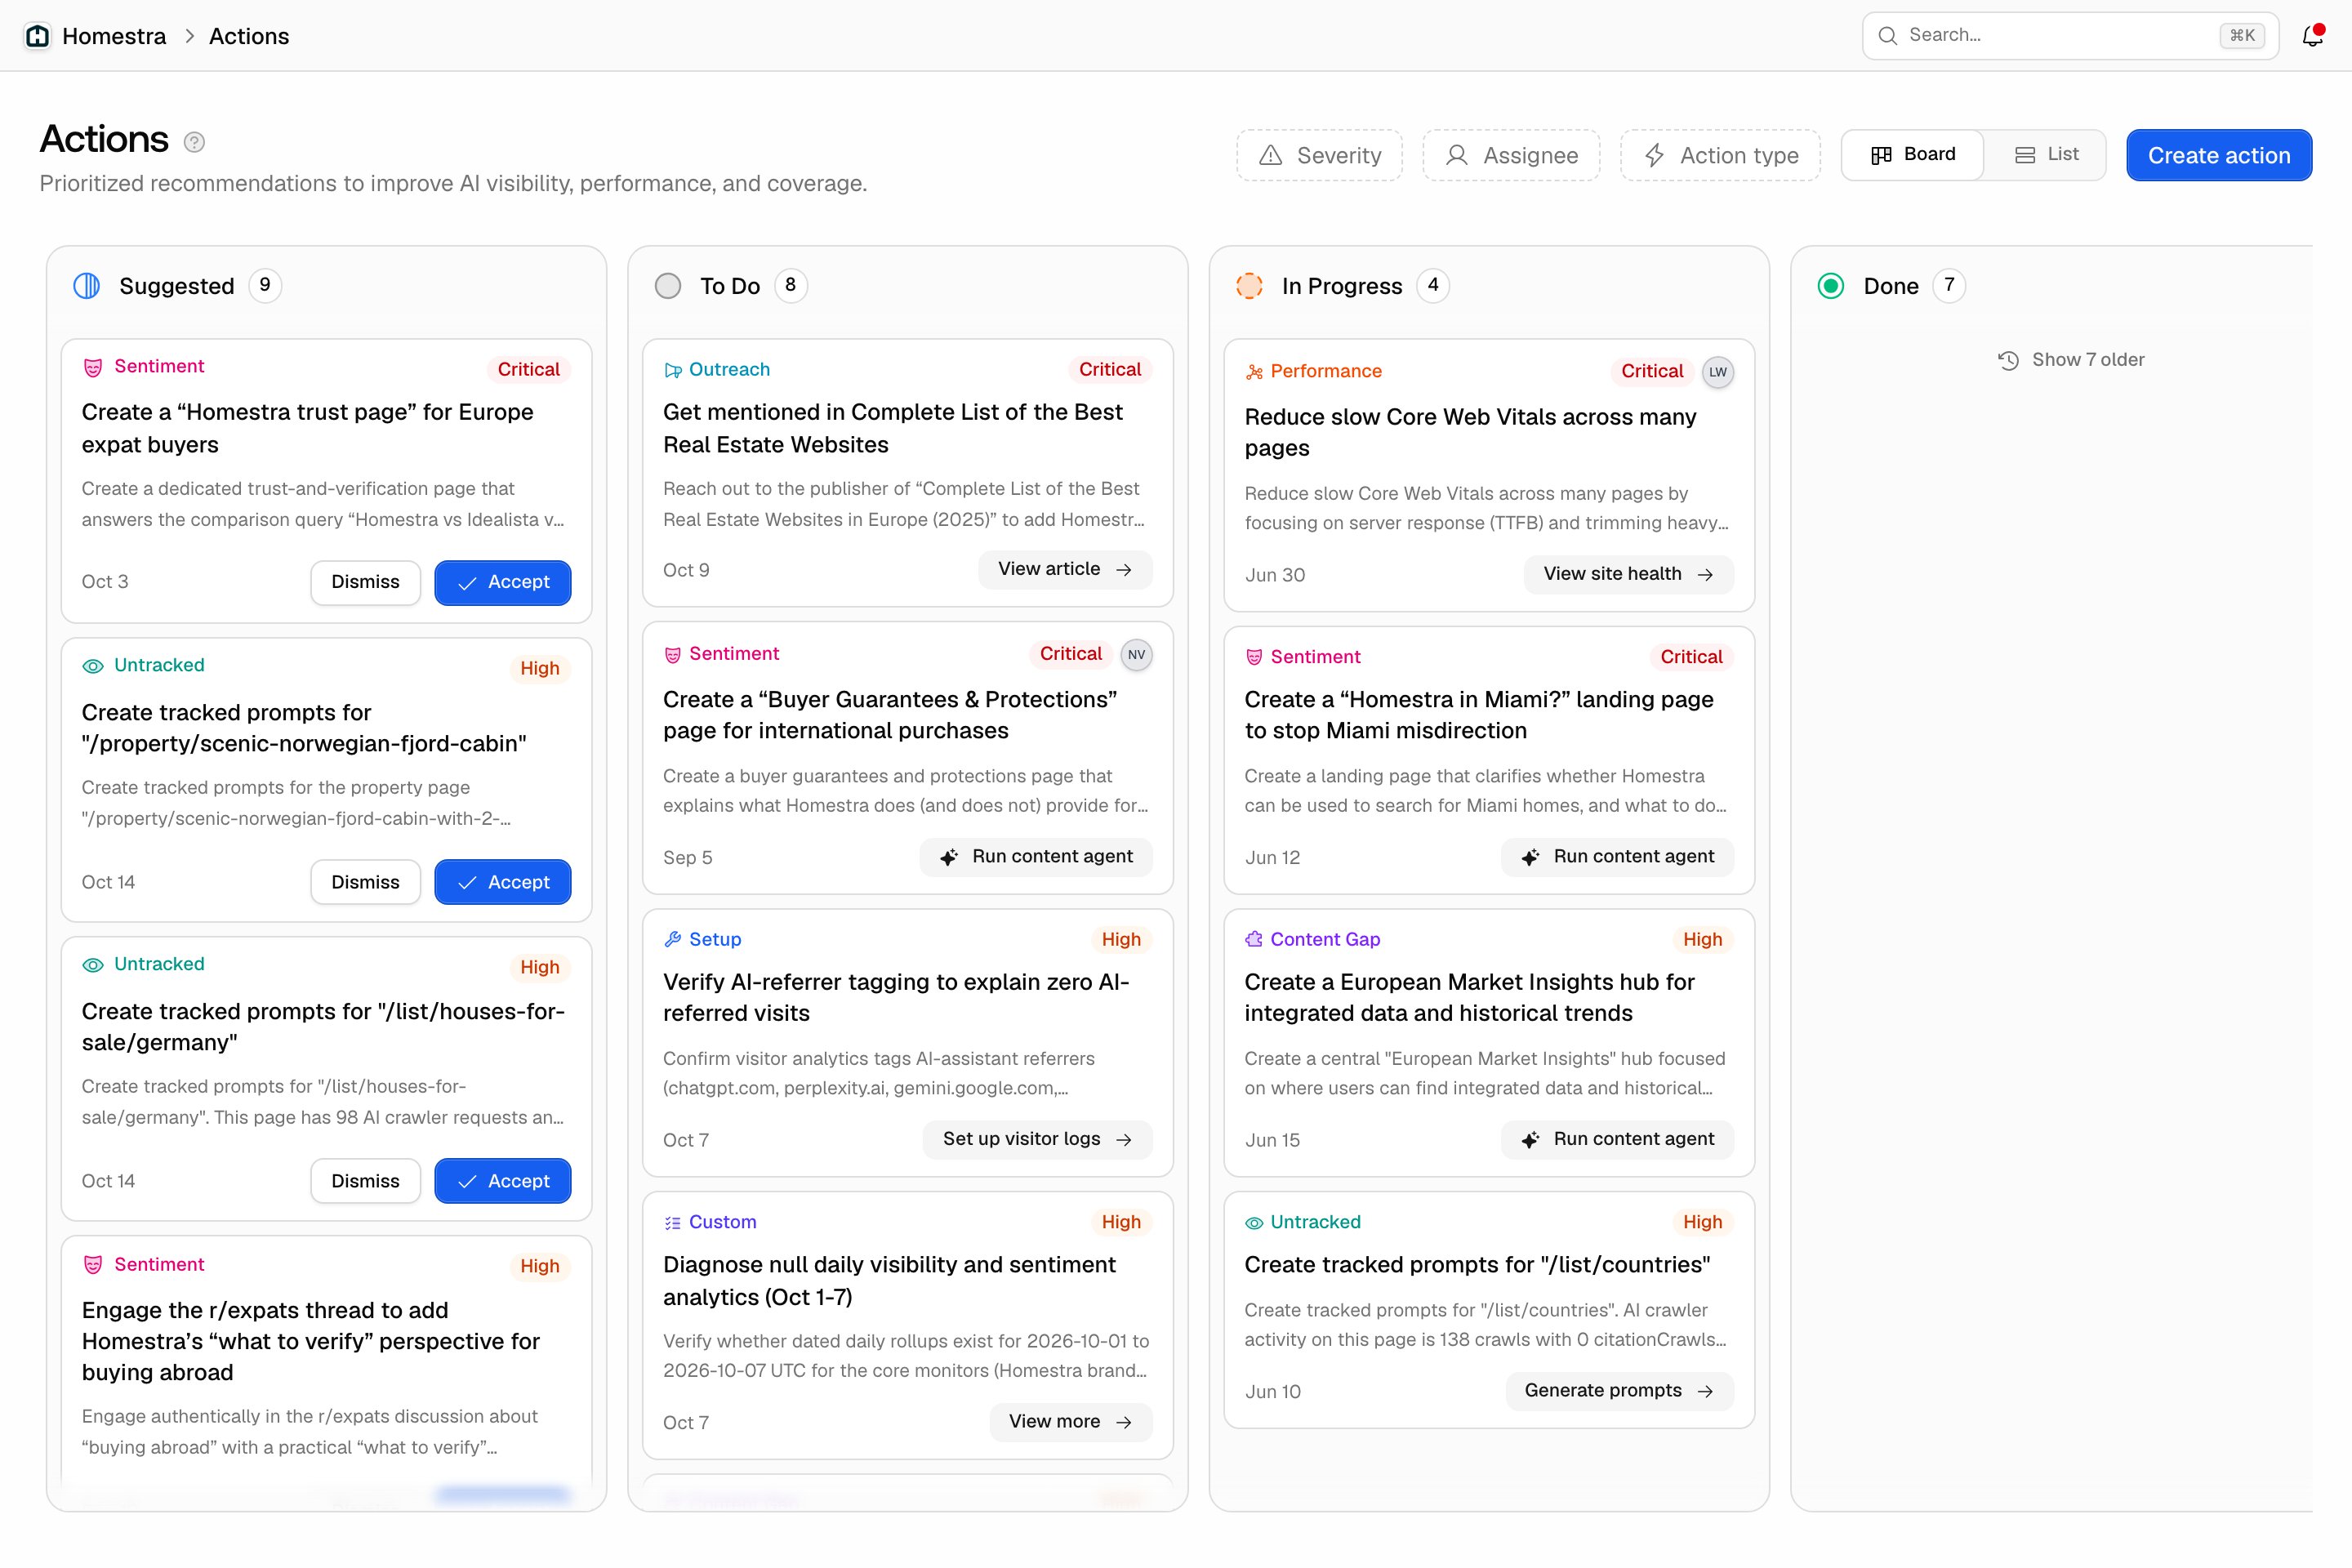
Task: Click the Content Gap puzzle icon
Action: (x=1254, y=939)
